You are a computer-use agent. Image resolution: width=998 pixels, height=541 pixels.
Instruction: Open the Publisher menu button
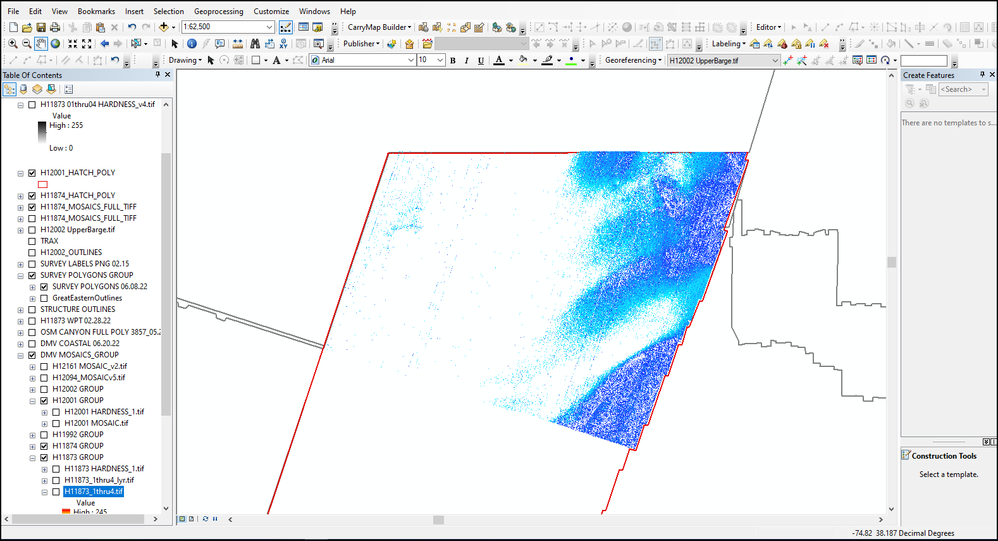pyautogui.click(x=361, y=44)
